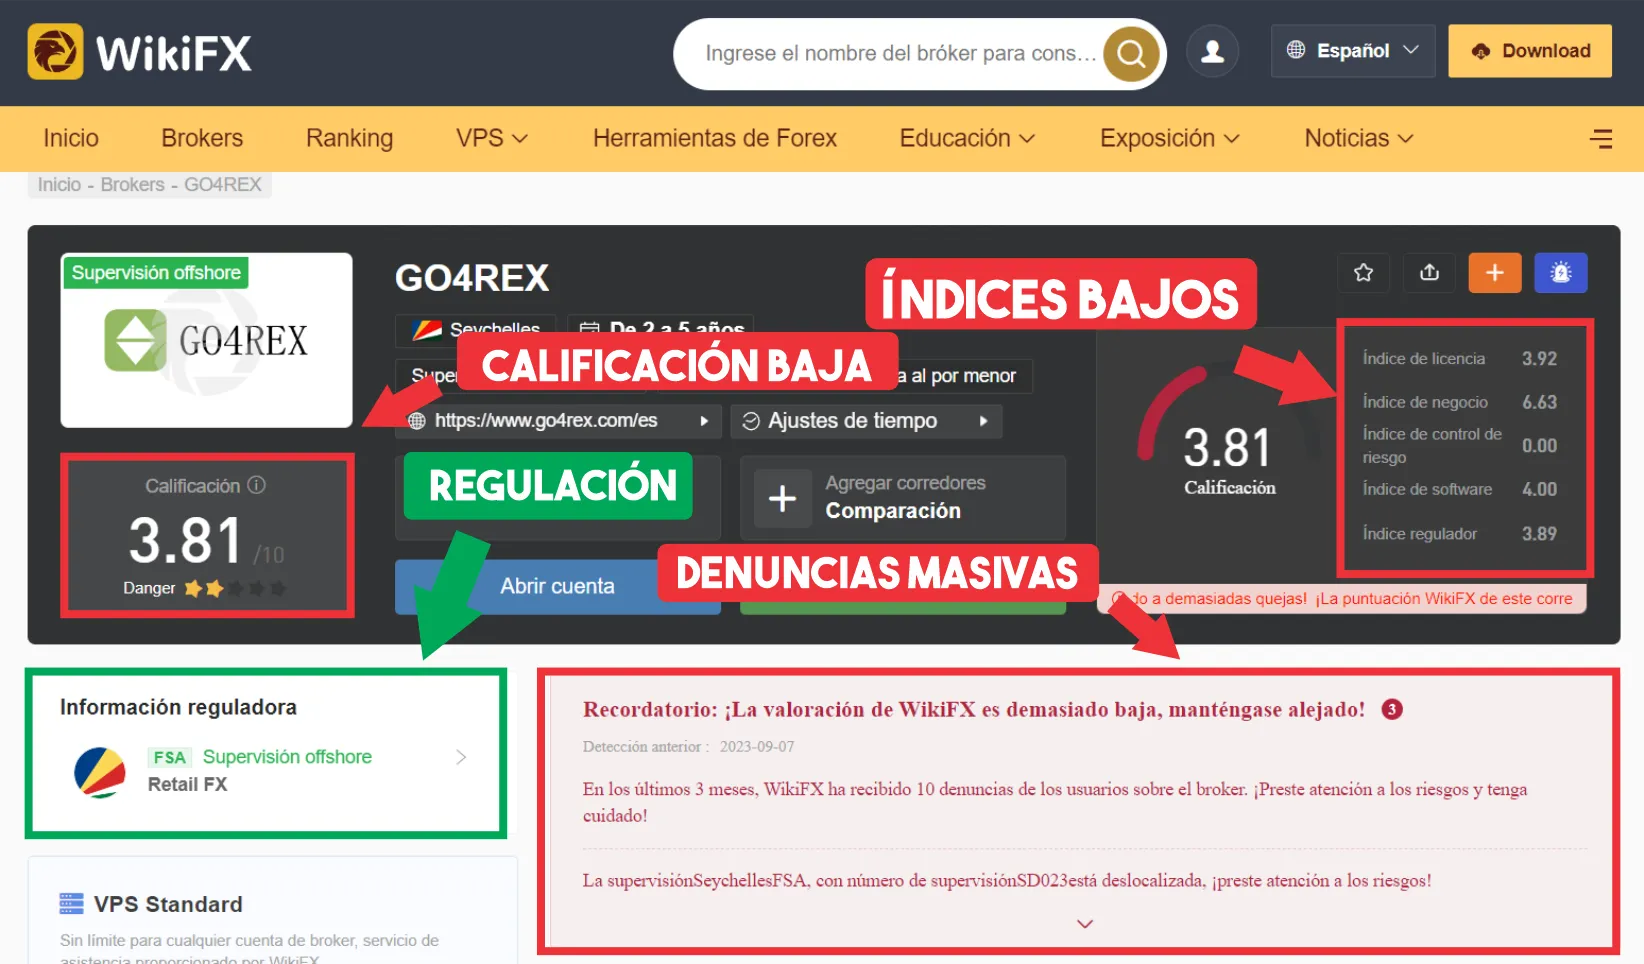Click the VPS Standard heading

tap(168, 904)
